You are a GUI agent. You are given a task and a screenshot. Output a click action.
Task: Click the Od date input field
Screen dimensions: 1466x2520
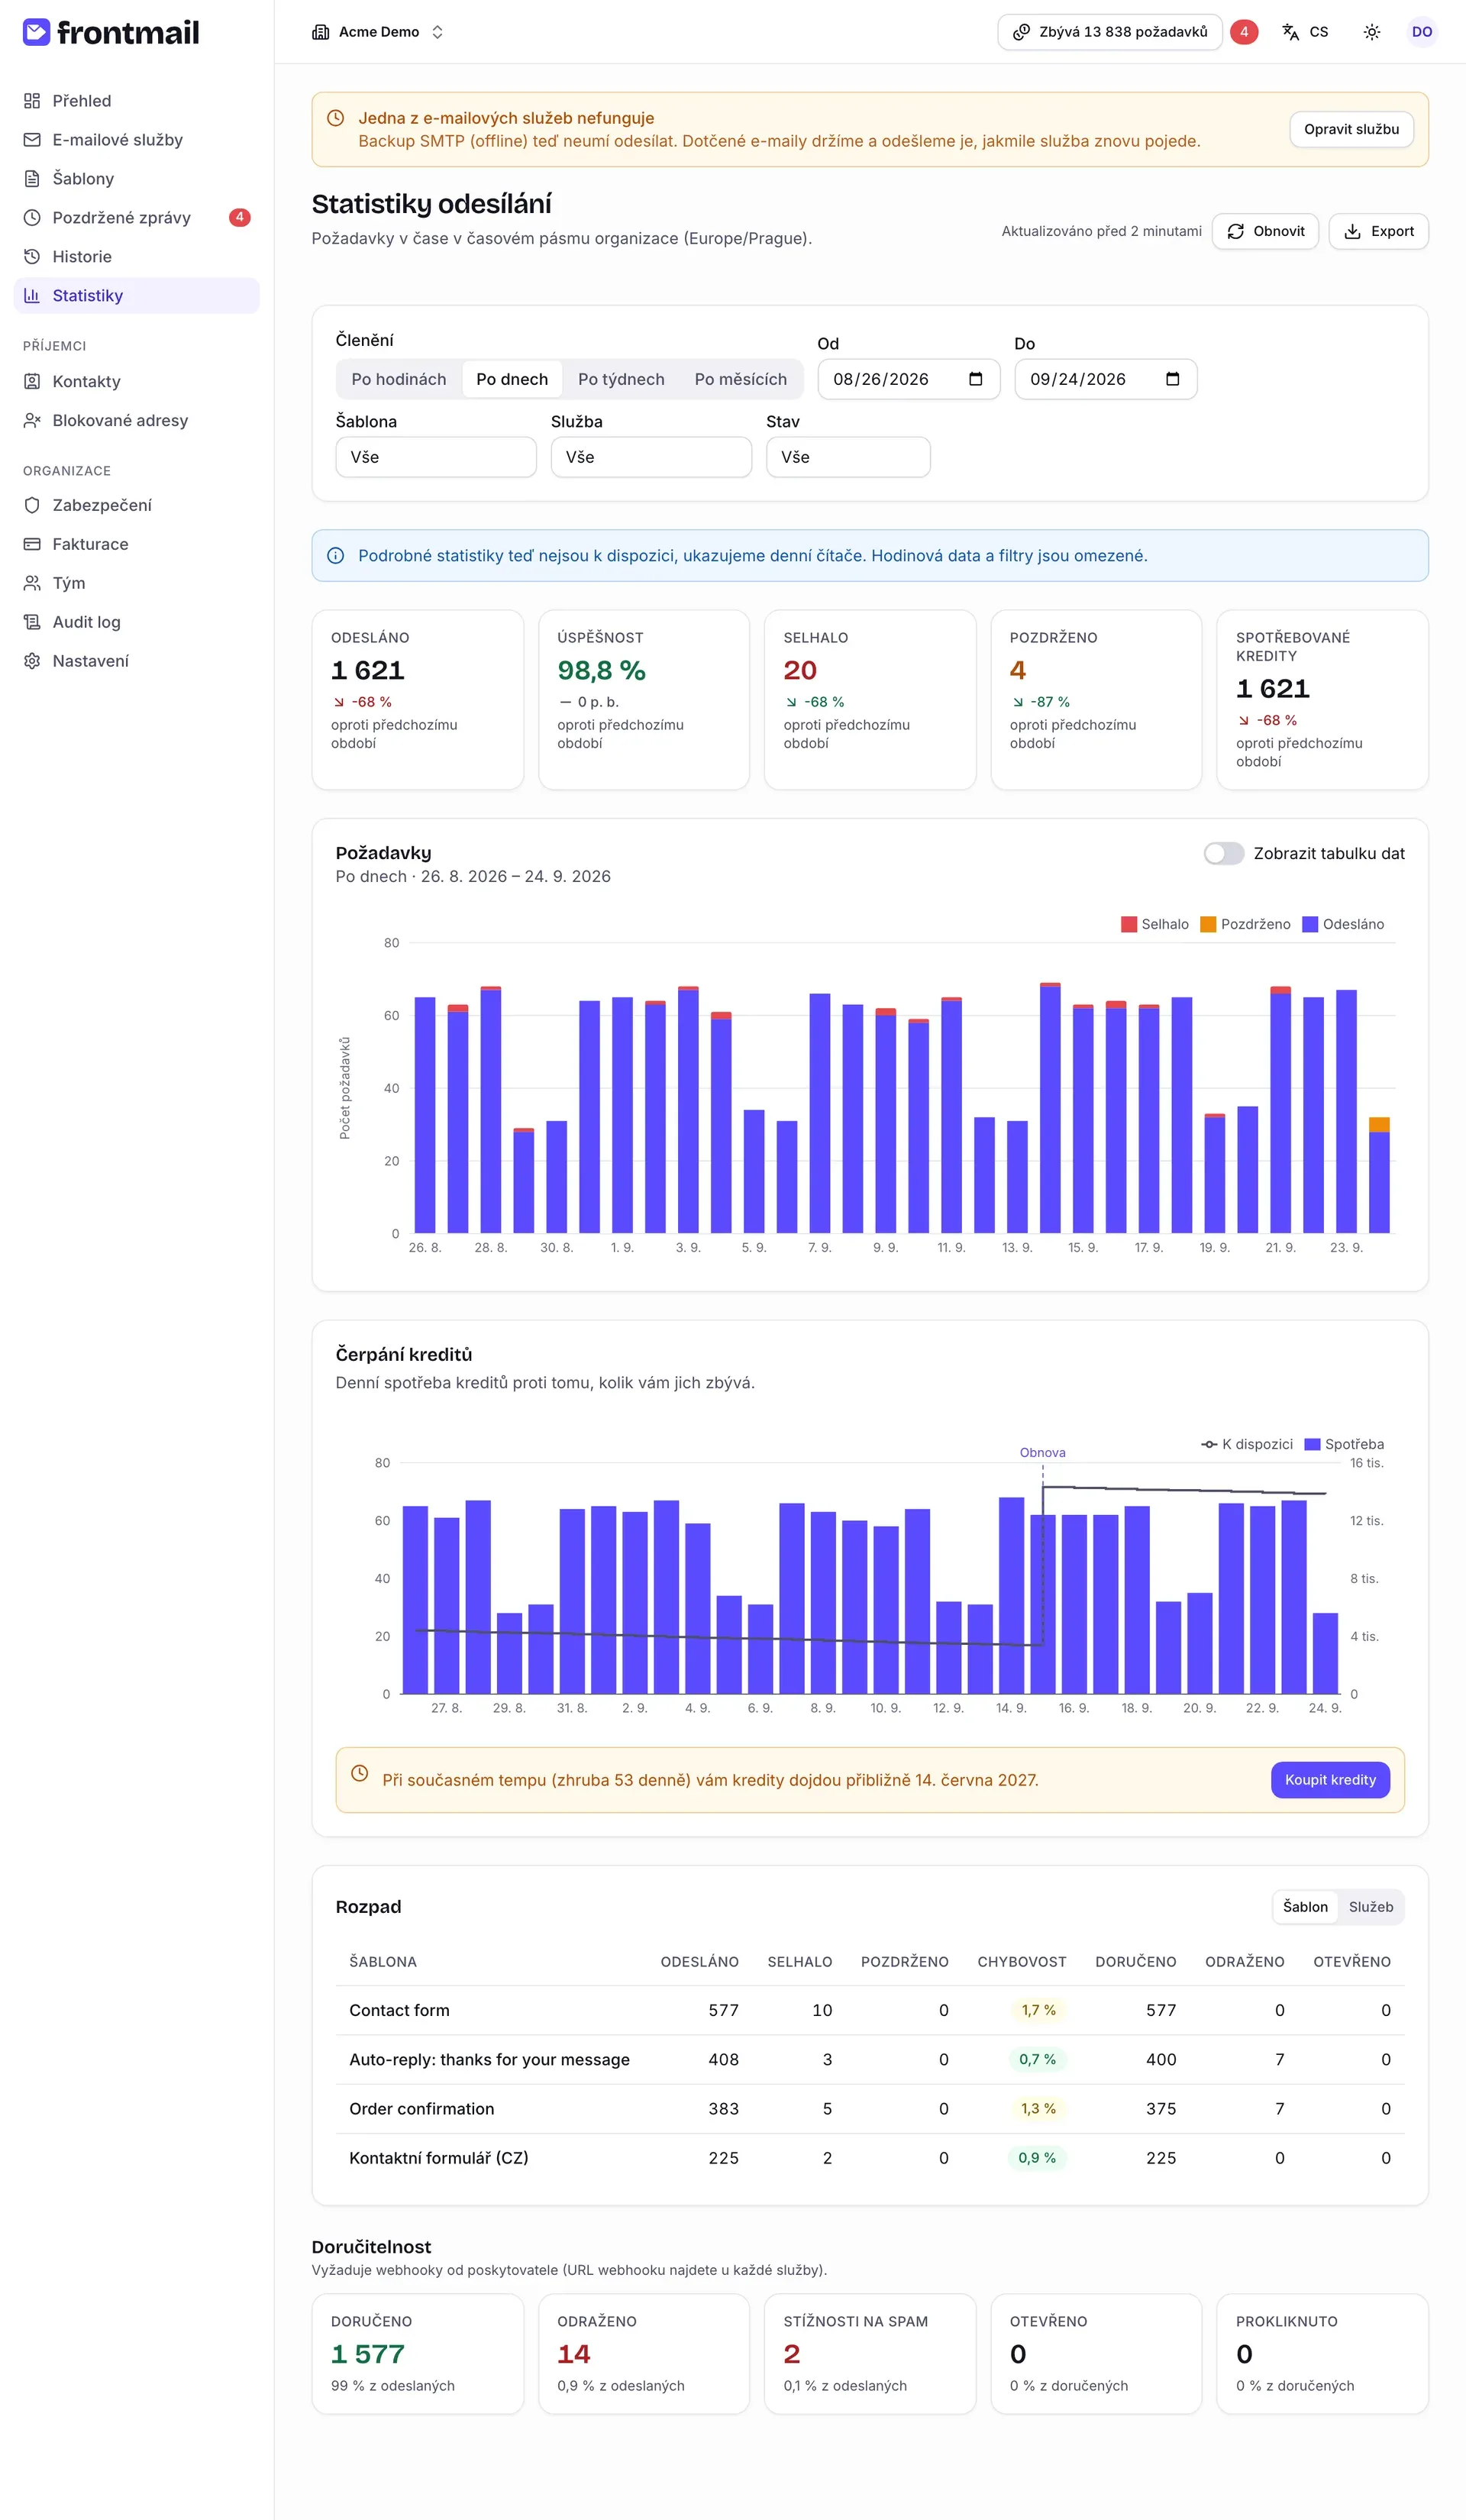(909, 380)
